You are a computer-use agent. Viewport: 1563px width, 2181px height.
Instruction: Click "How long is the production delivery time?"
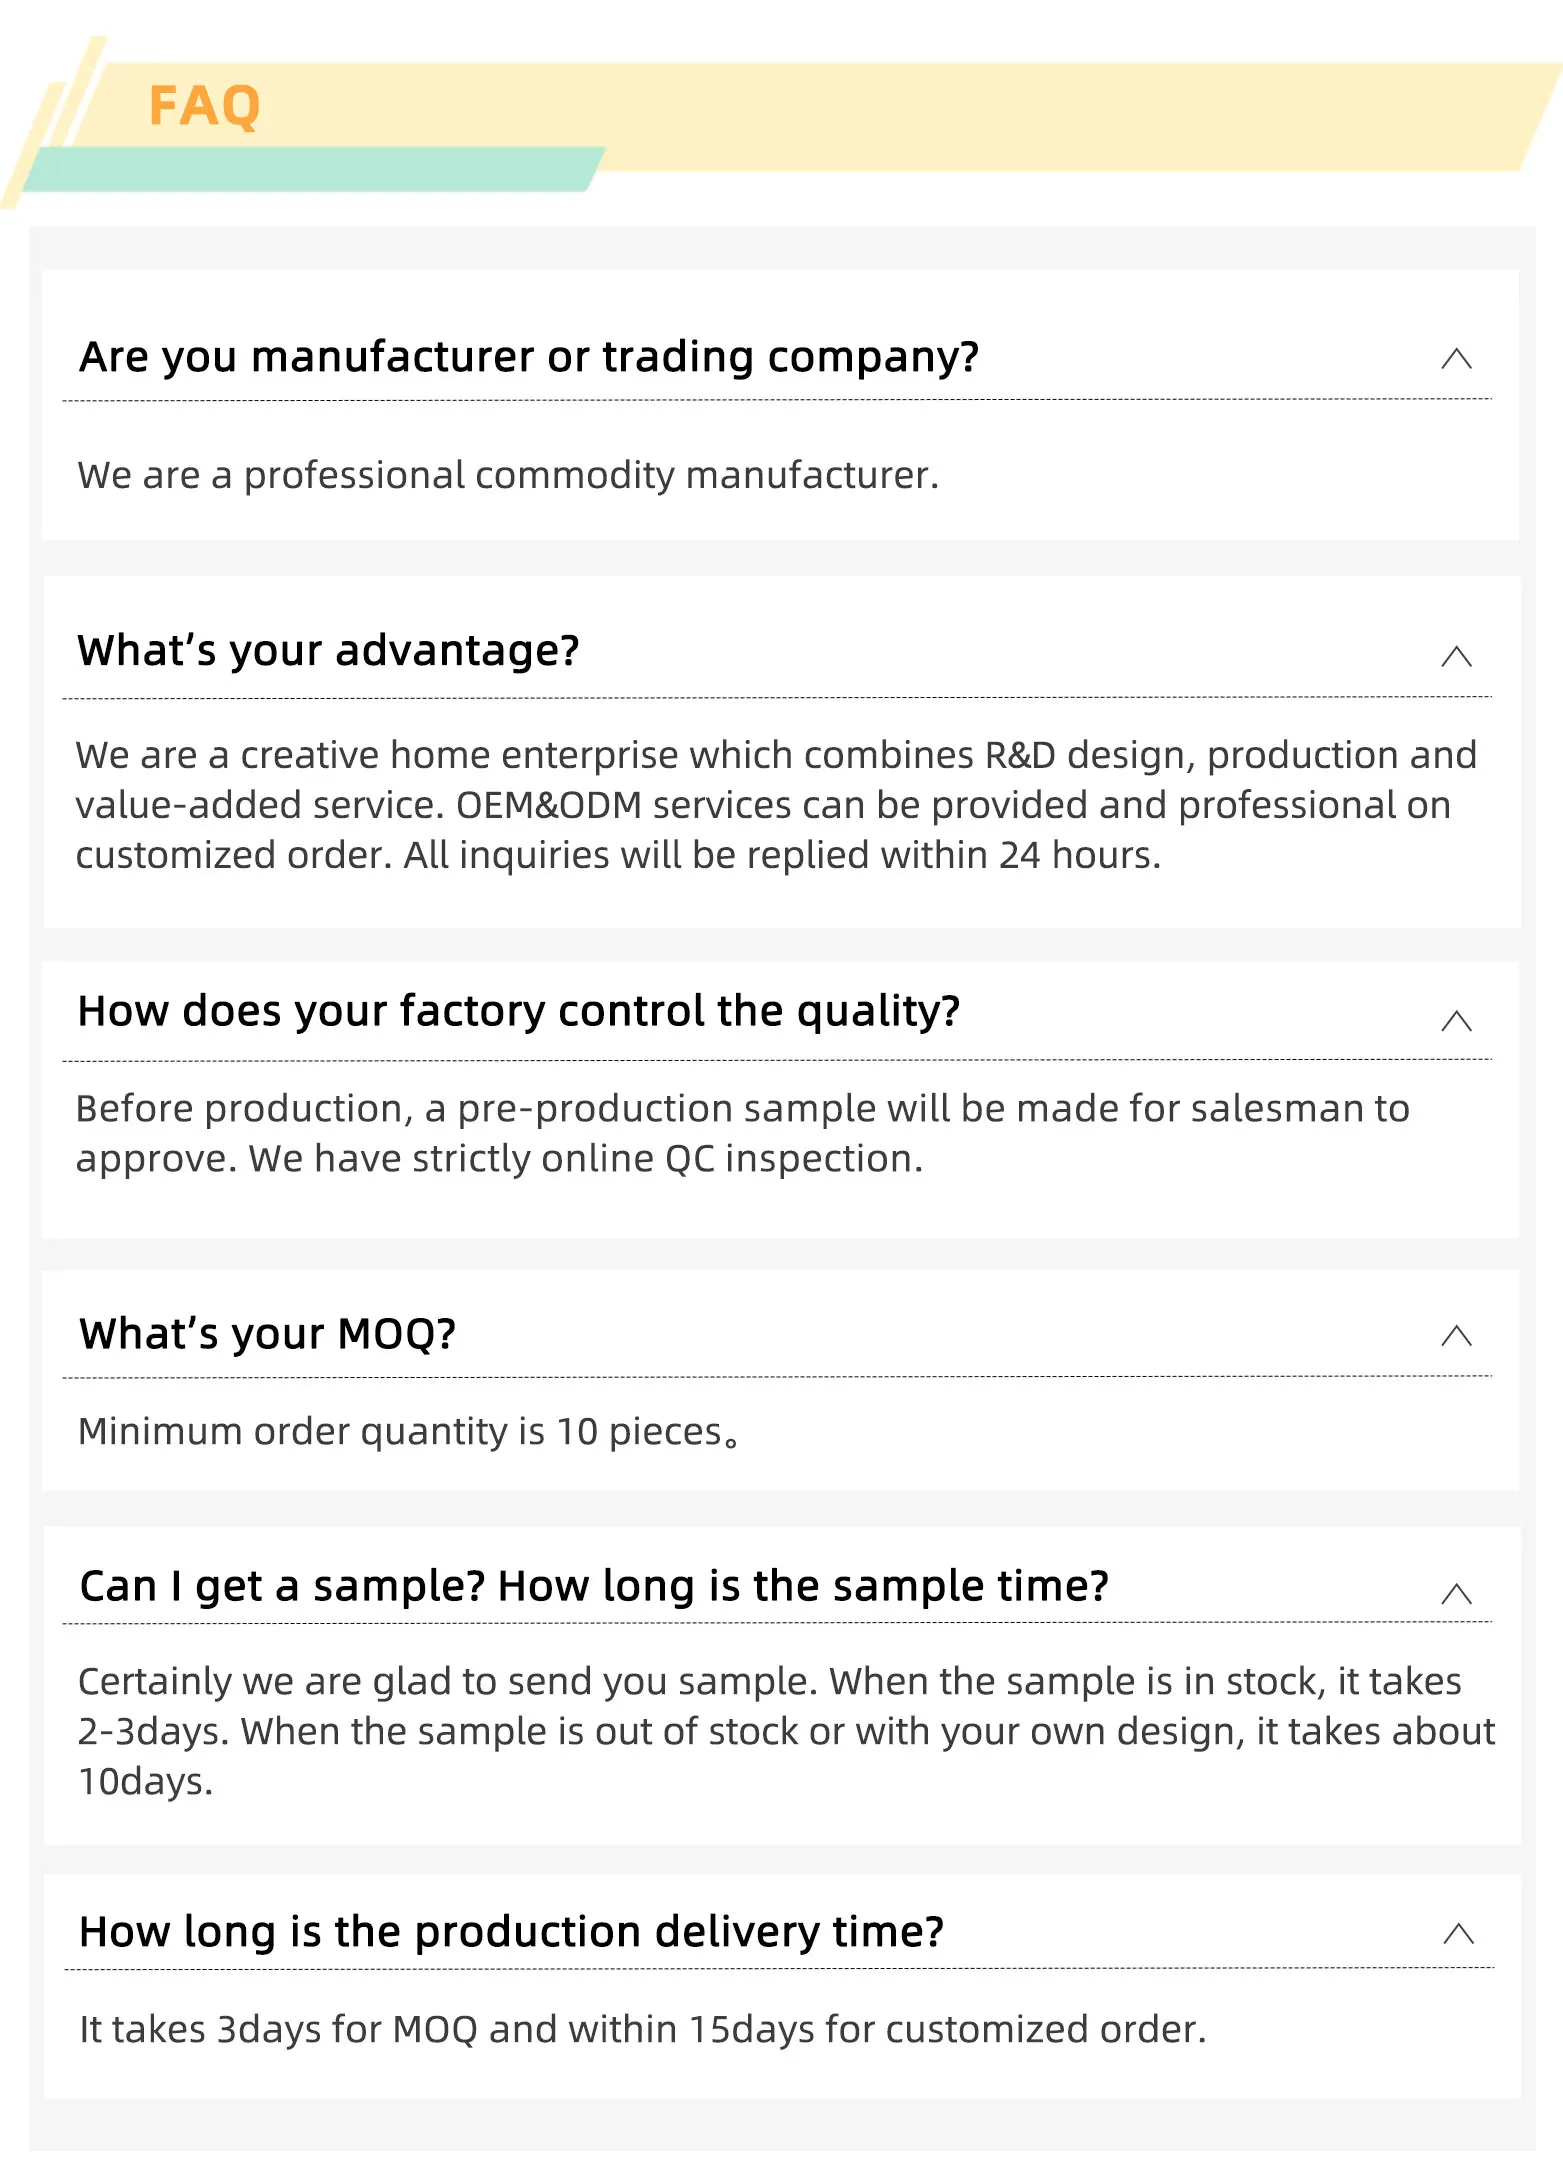[511, 1932]
